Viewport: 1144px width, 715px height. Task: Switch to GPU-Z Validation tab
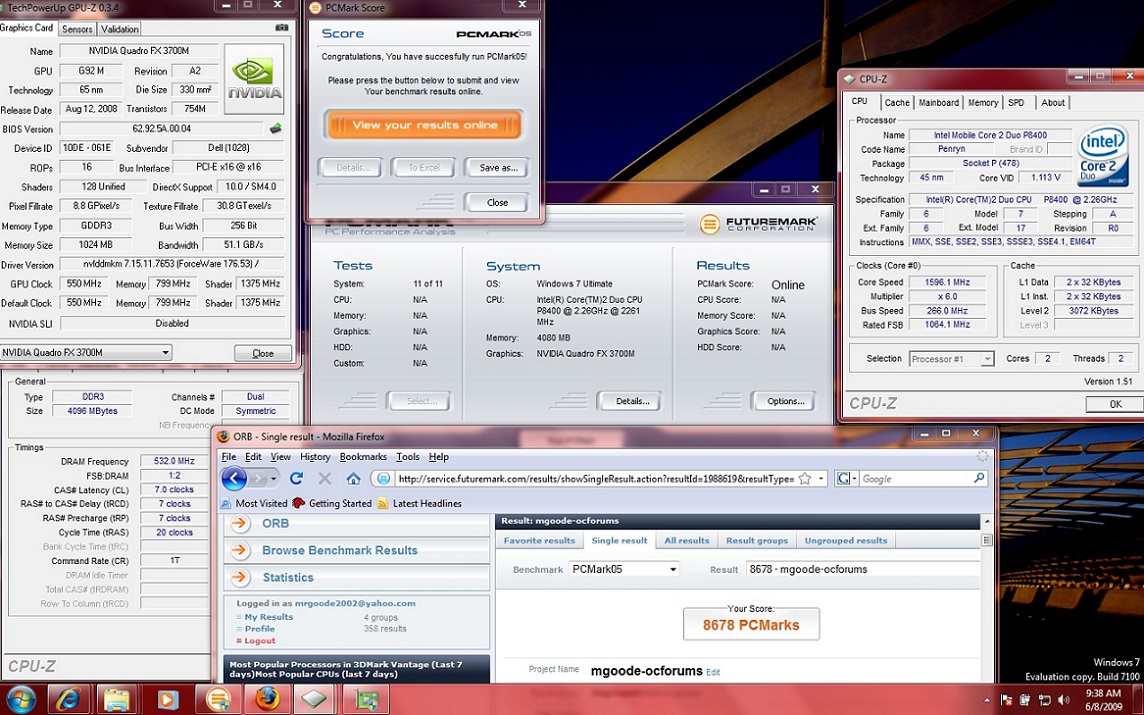coord(120,29)
